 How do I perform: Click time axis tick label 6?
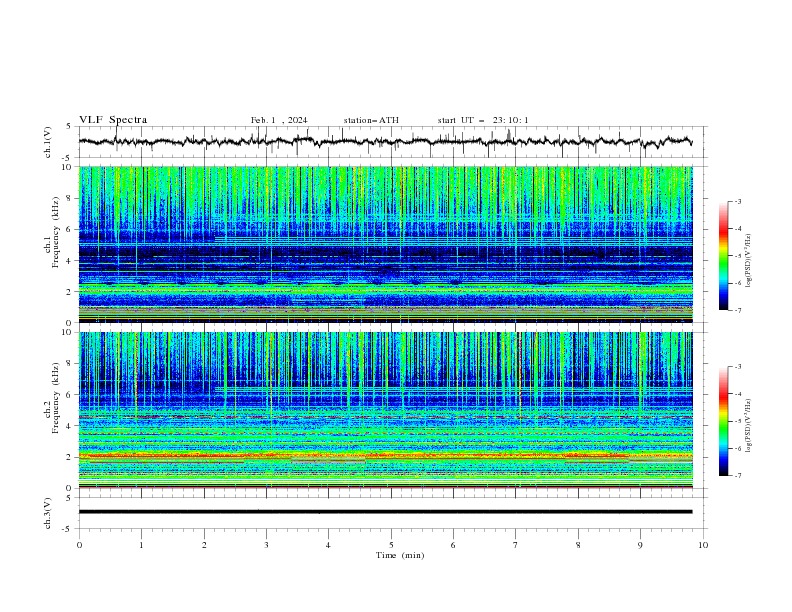(453, 545)
